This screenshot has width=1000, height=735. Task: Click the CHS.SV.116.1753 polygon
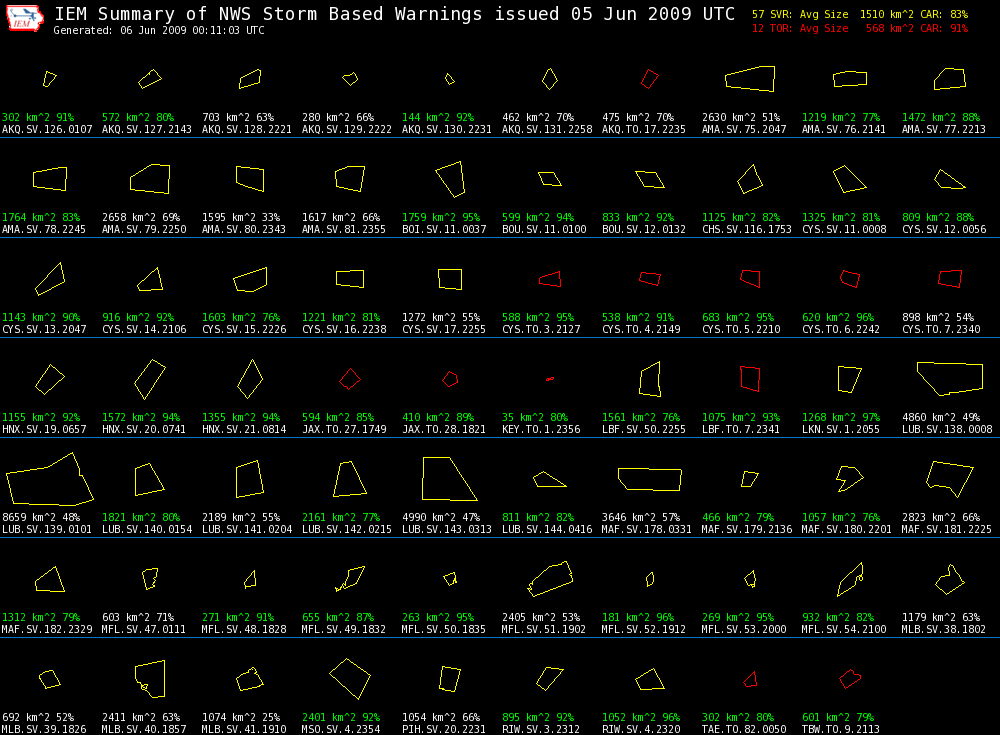click(750, 179)
